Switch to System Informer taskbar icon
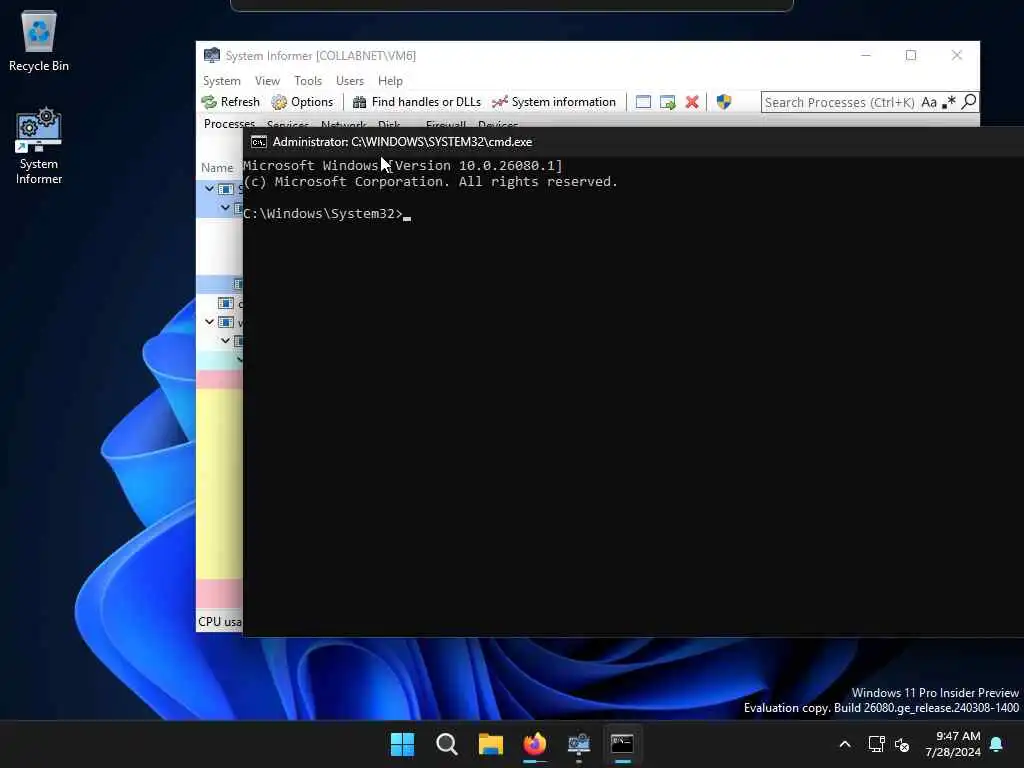 coord(579,744)
